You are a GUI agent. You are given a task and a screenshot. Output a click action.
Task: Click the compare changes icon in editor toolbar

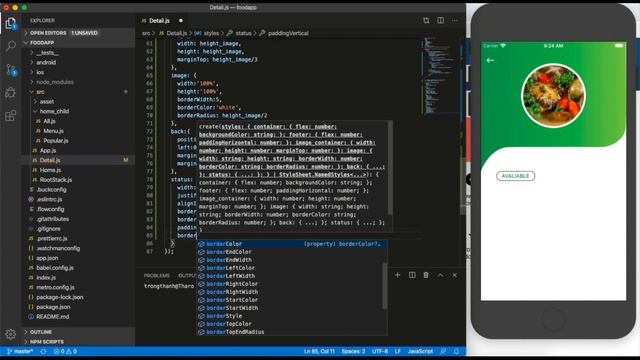[426, 20]
